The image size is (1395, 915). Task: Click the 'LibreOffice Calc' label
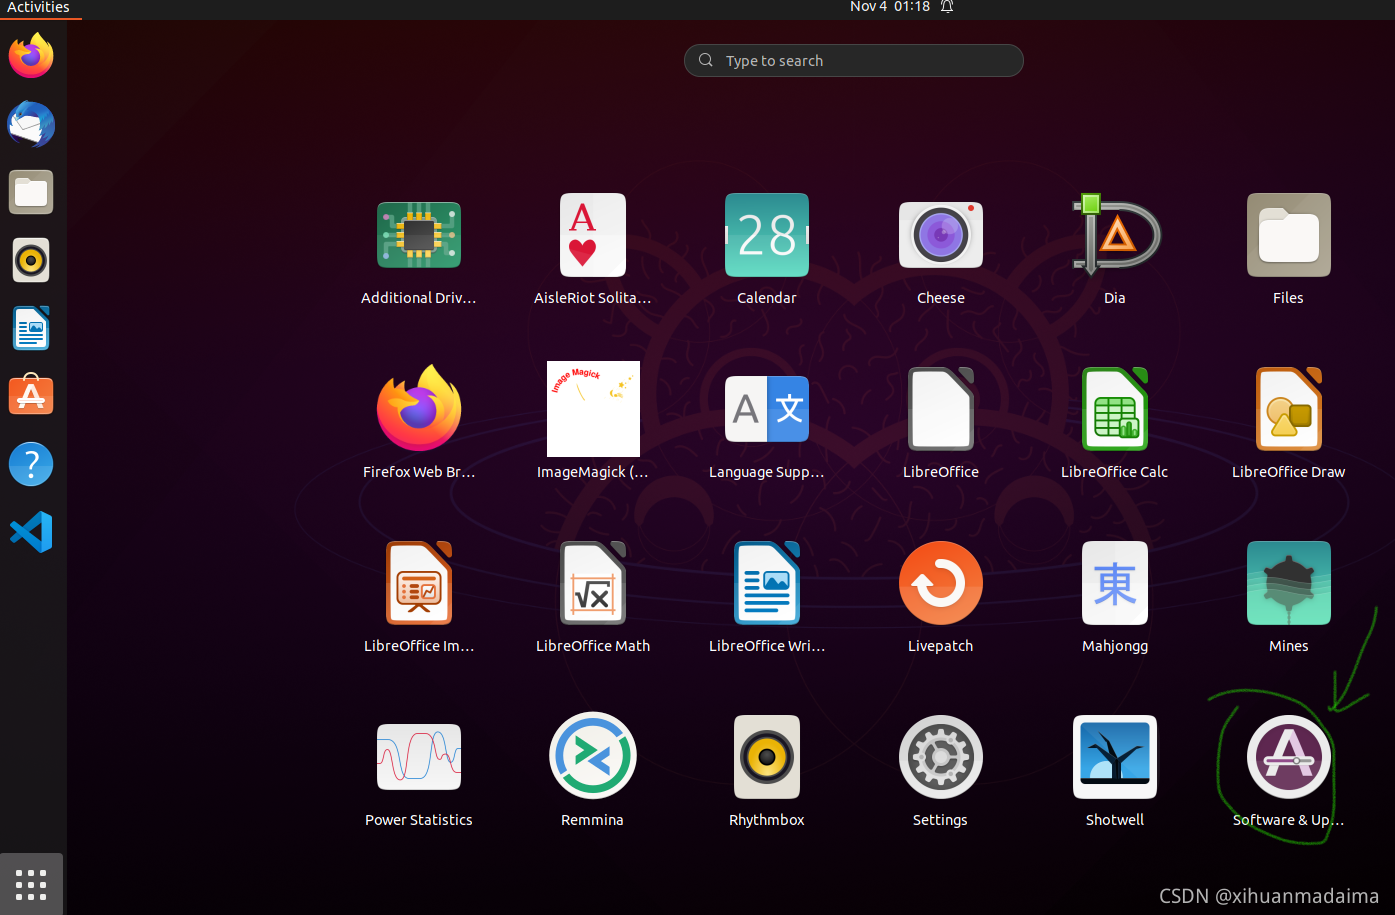(x=1115, y=472)
